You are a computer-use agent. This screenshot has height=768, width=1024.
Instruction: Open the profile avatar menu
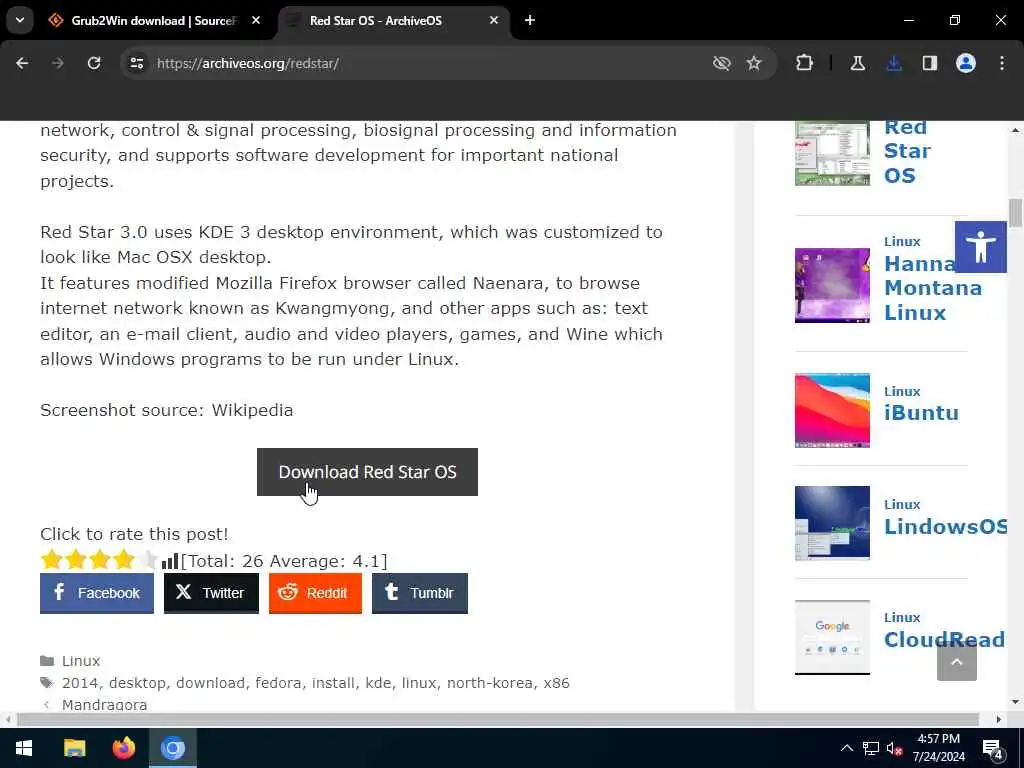(x=966, y=63)
